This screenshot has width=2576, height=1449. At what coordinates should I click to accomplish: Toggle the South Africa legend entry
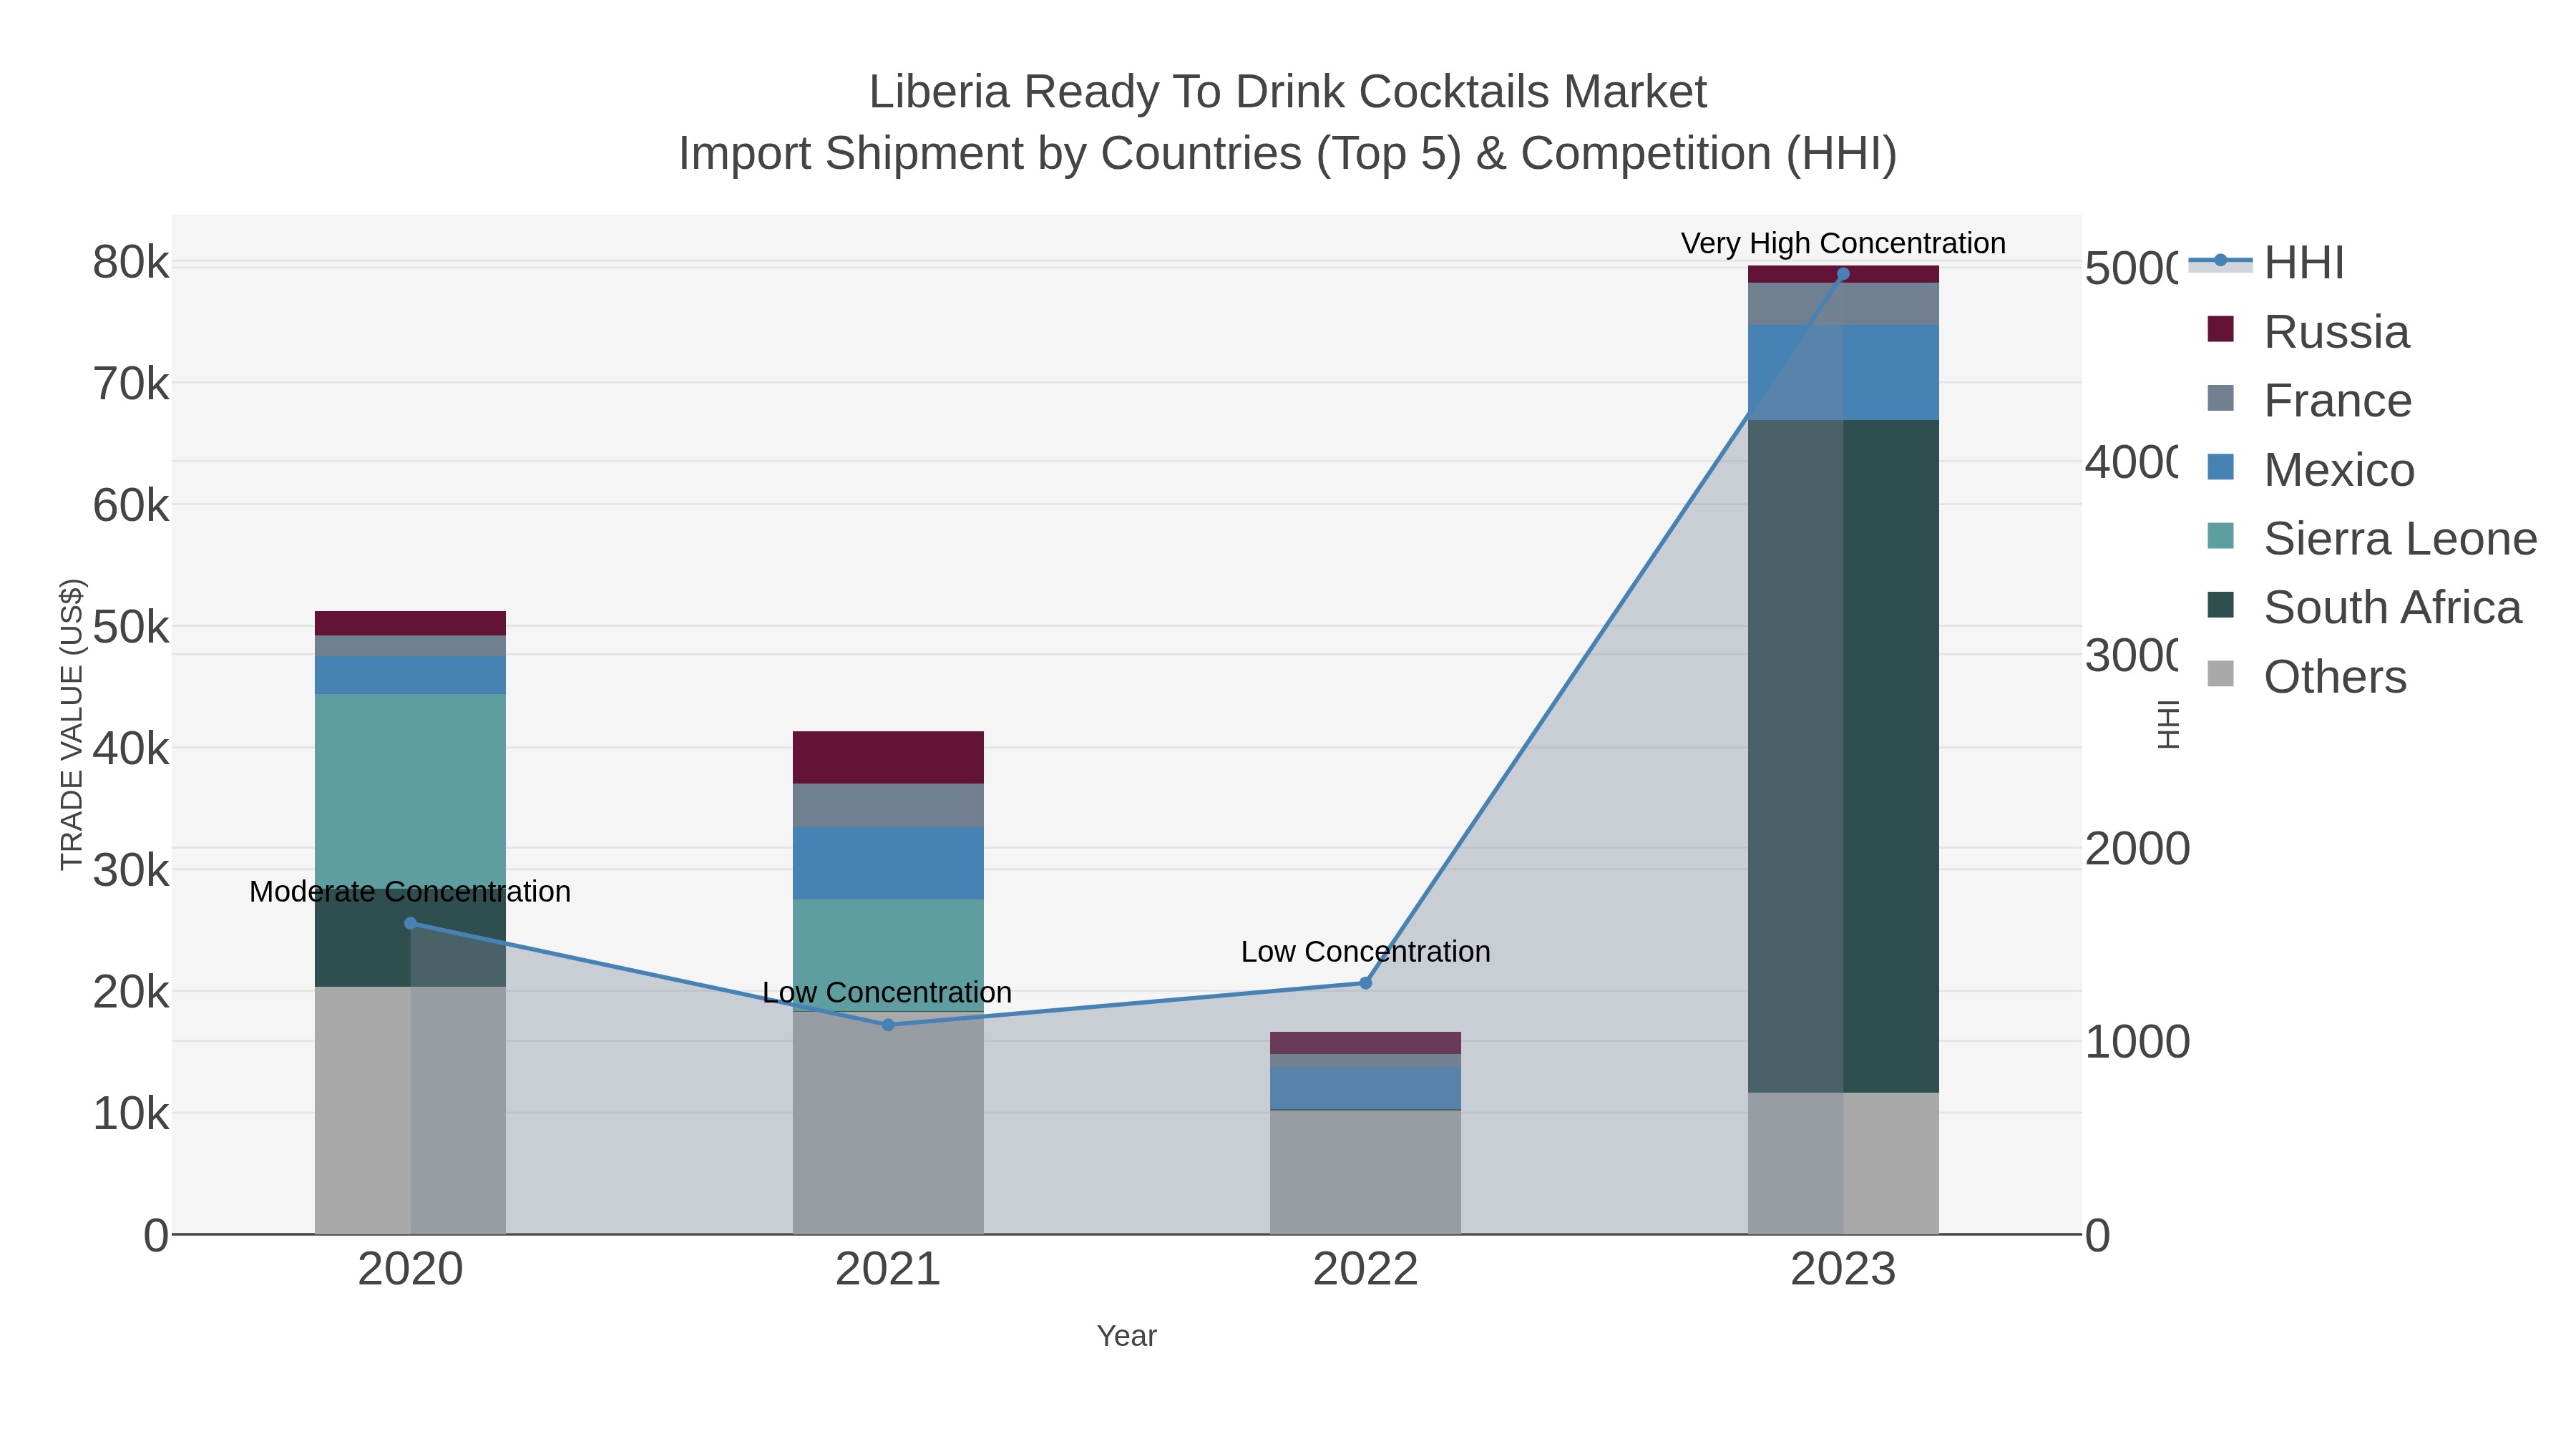(x=2364, y=607)
